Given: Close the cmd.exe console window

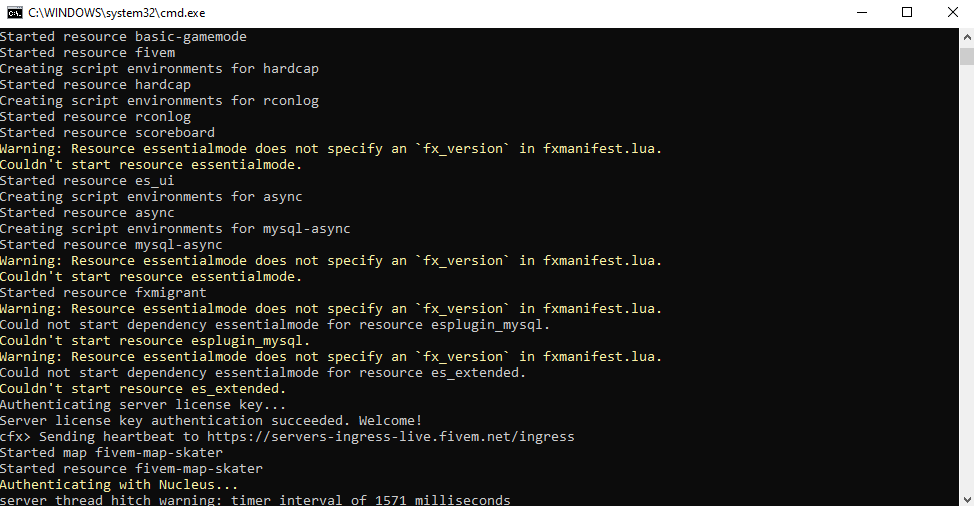Looking at the screenshot, I should (952, 12).
